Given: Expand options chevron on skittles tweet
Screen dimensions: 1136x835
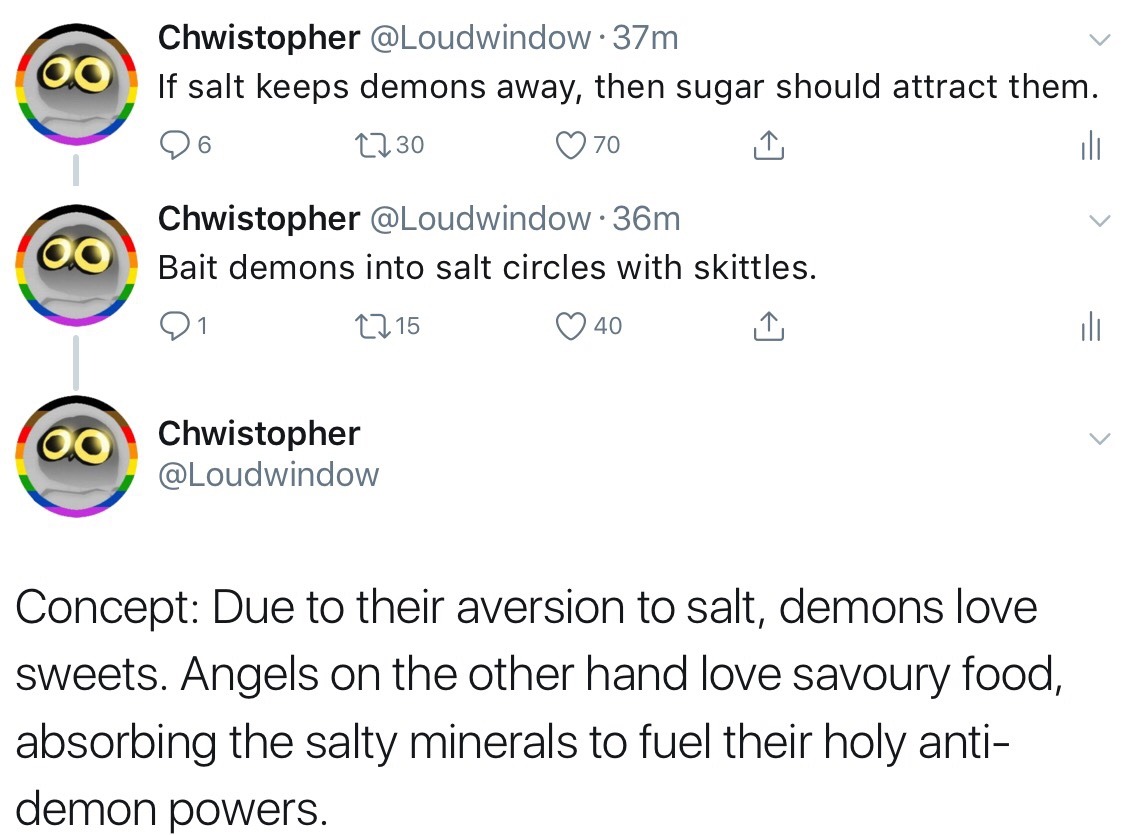Looking at the screenshot, I should pos(1098,220).
